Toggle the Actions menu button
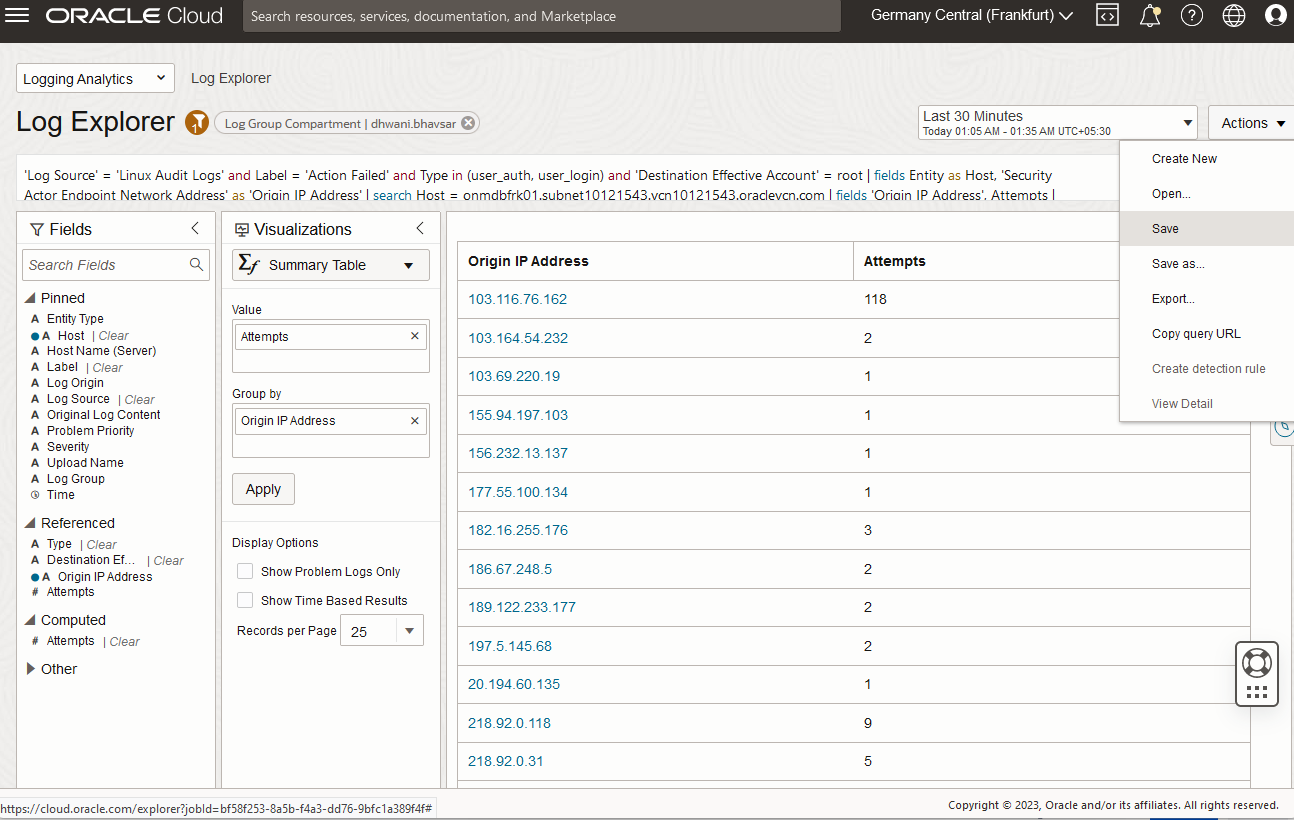The height and width of the screenshot is (820, 1294). pos(1253,123)
